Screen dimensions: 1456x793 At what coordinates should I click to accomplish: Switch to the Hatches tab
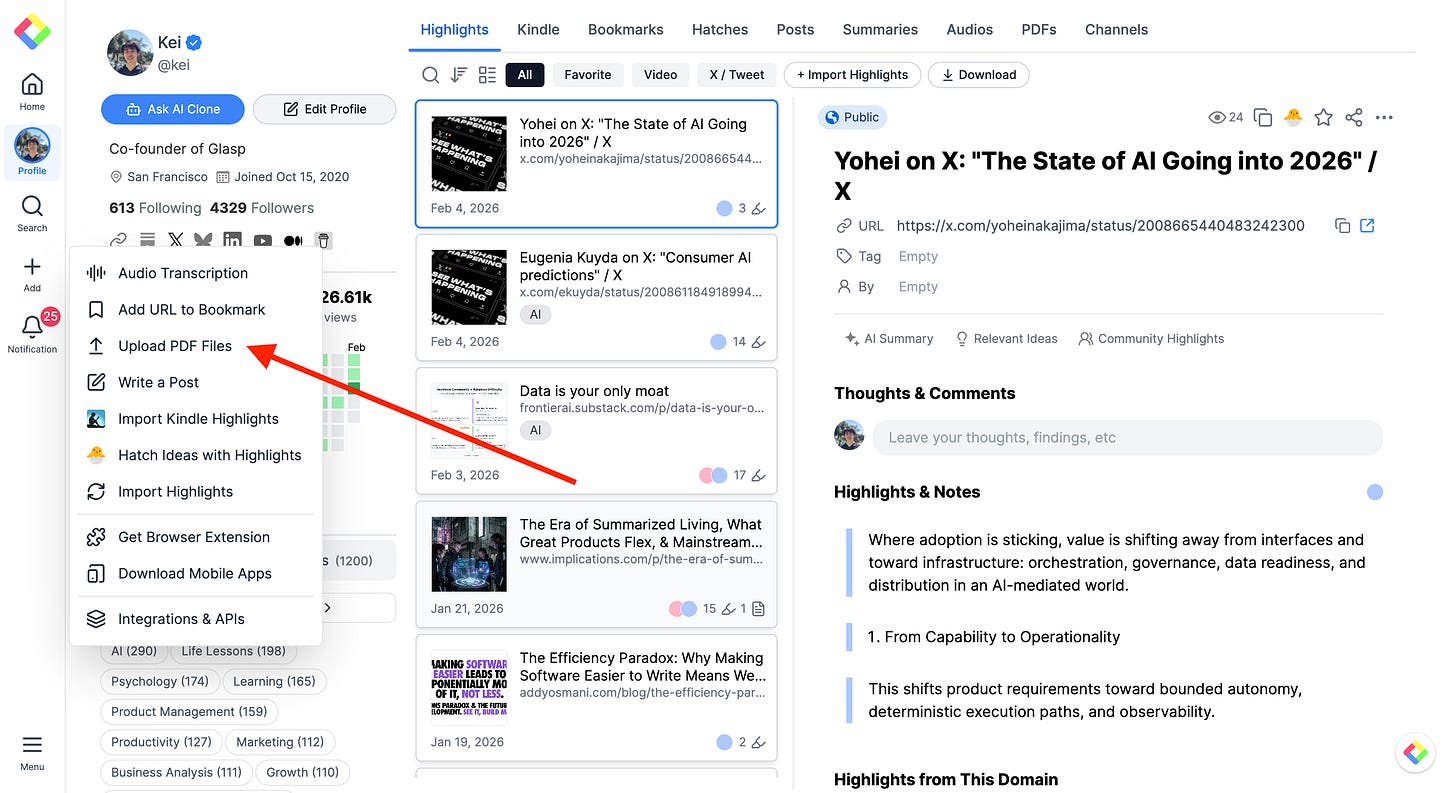click(x=720, y=30)
